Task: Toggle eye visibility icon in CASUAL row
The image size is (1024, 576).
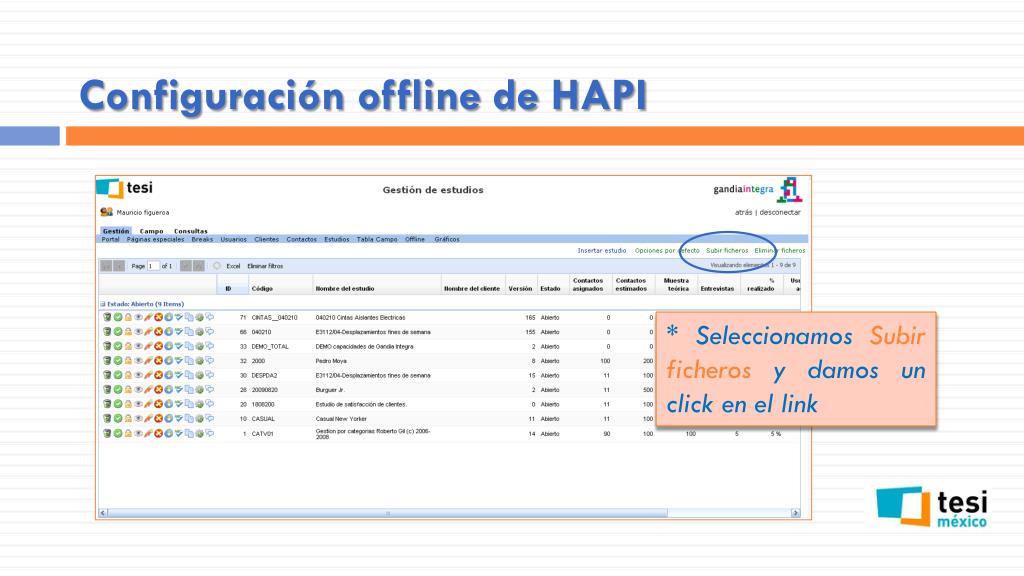Action: 138,419
